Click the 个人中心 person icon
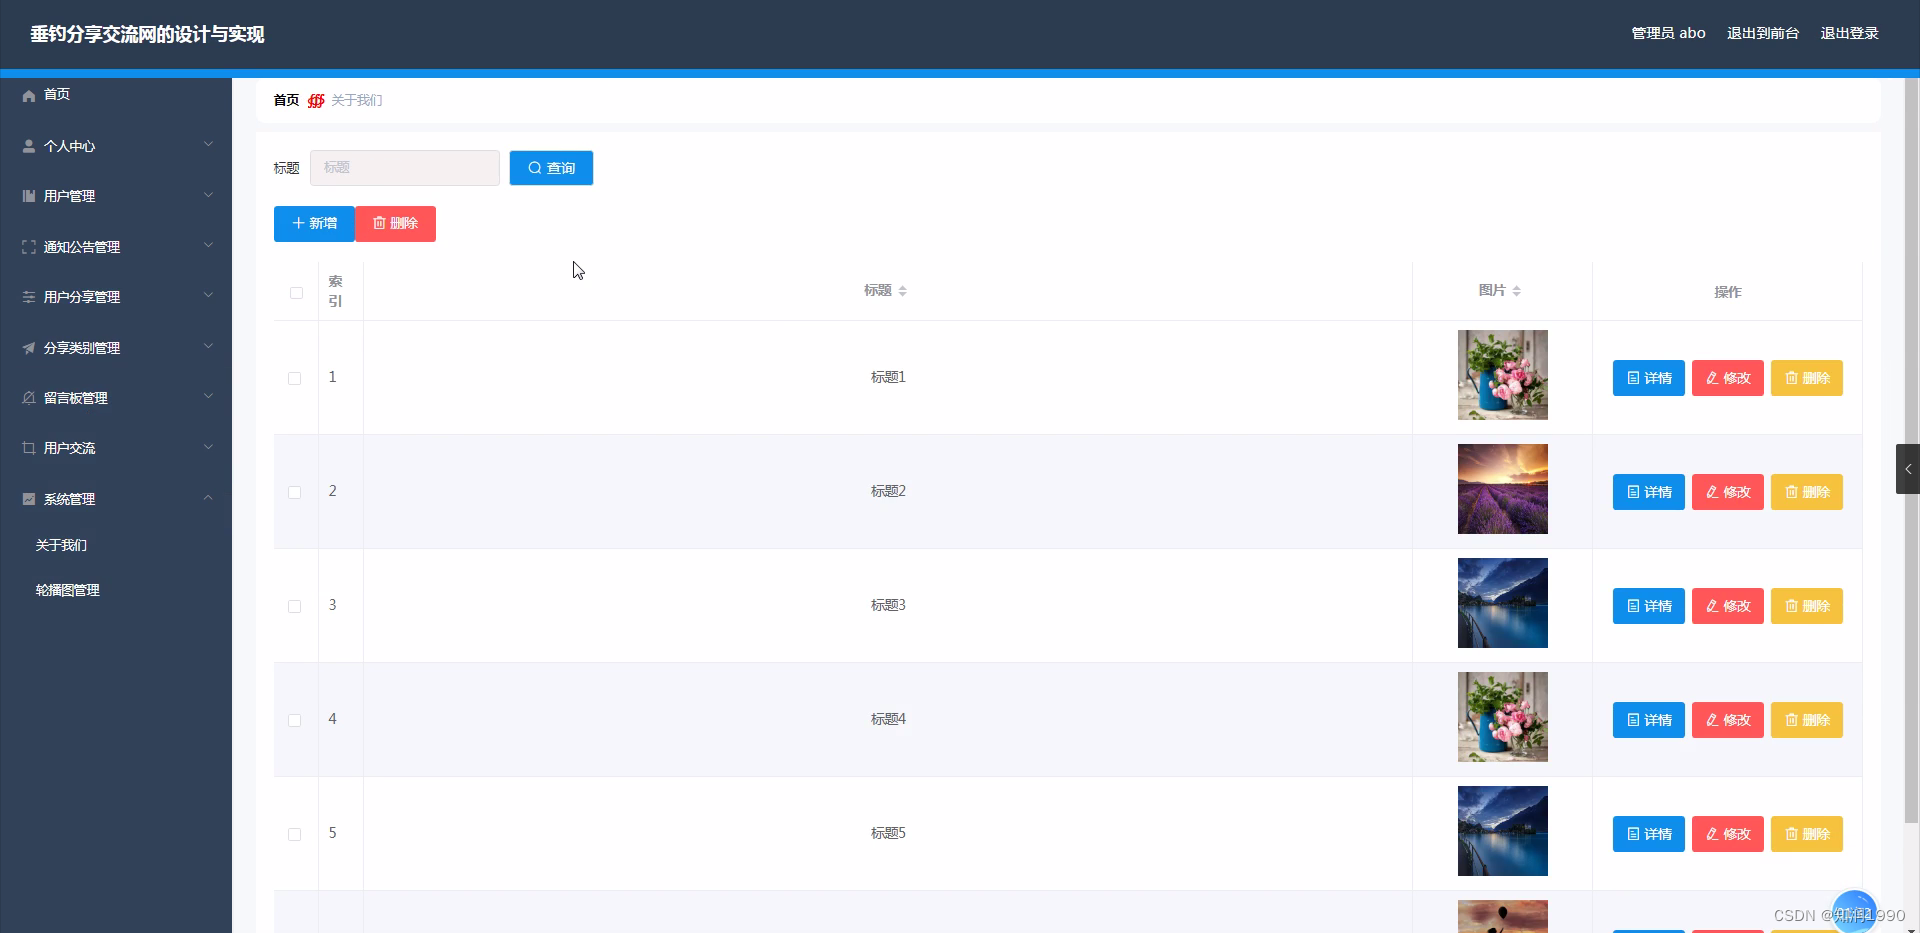 tap(28, 146)
